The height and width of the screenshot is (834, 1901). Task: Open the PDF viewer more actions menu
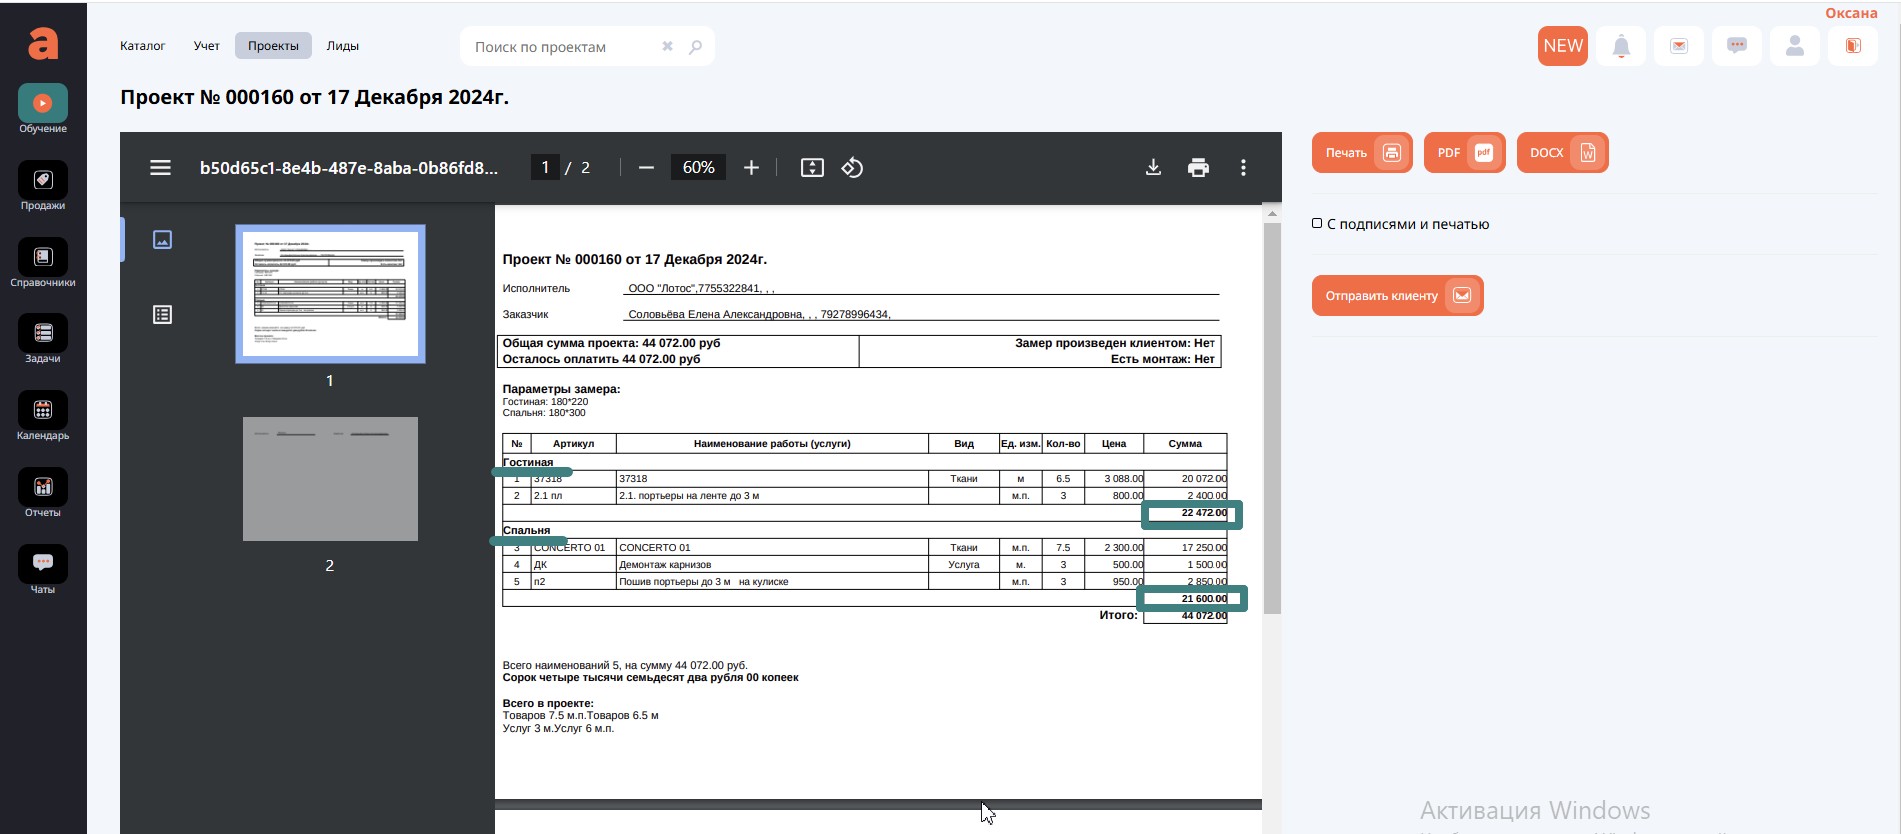(x=1243, y=168)
